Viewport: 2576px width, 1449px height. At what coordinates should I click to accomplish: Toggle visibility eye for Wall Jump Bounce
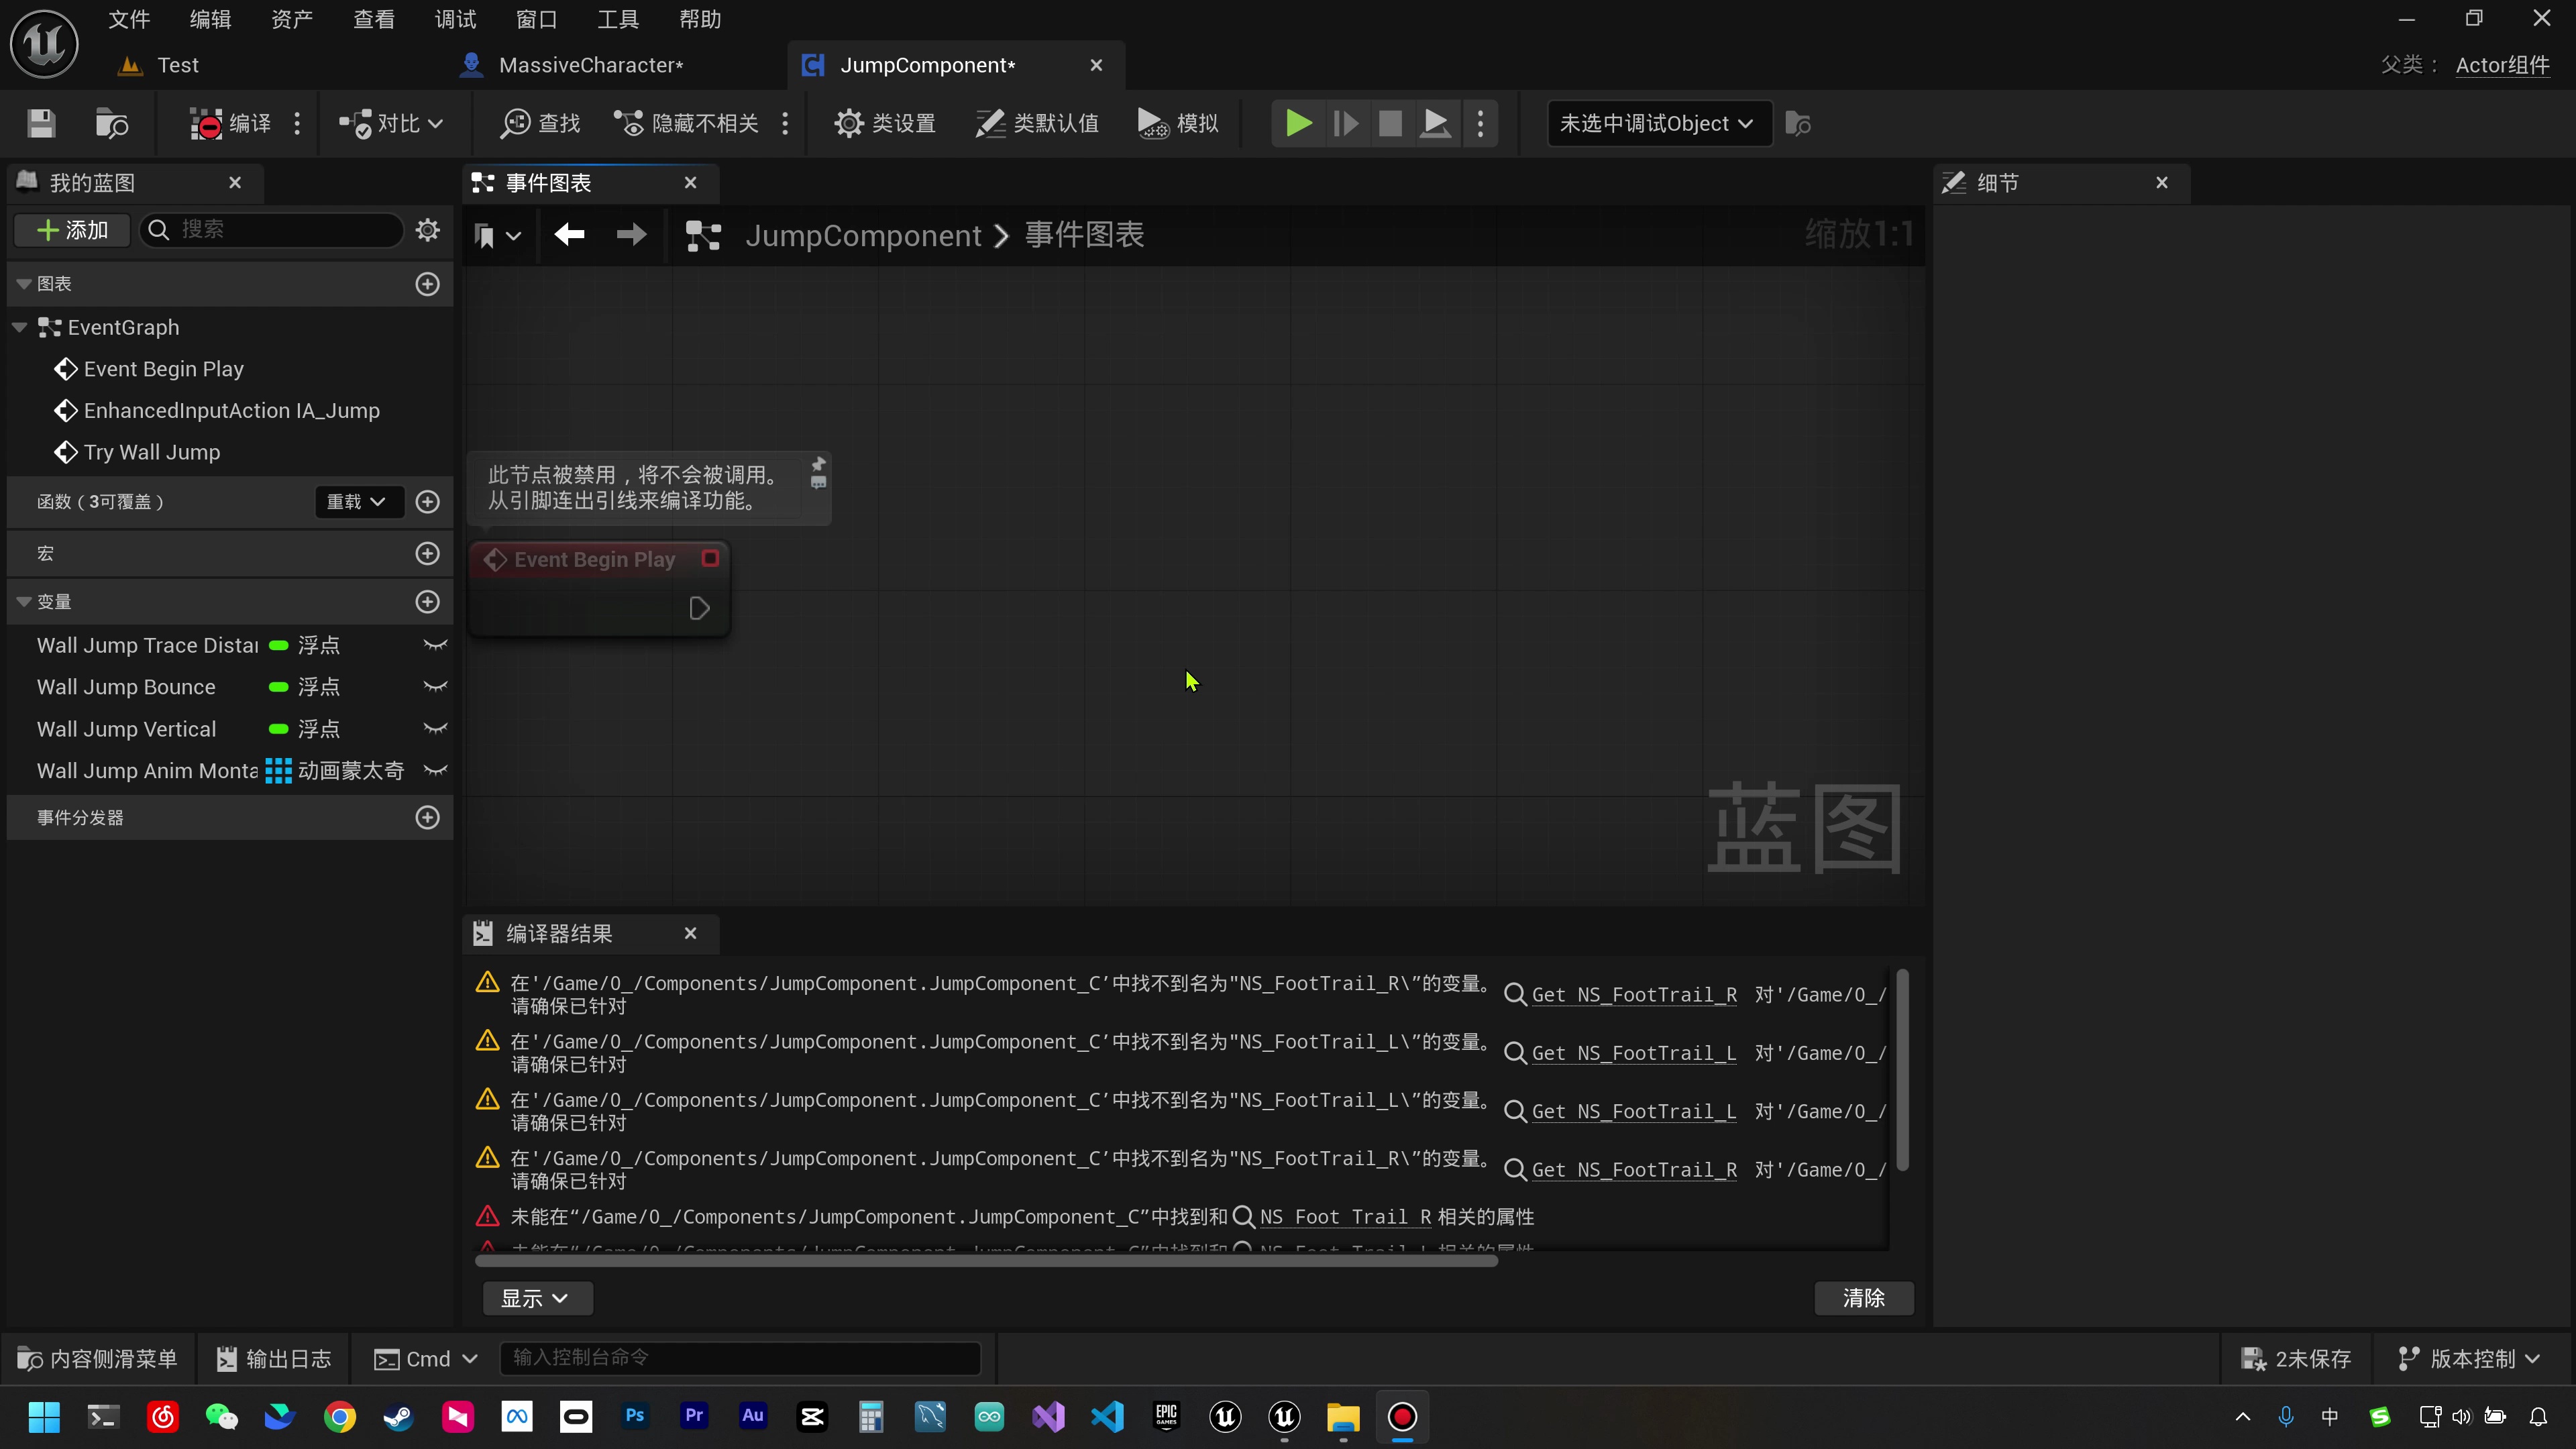click(435, 687)
